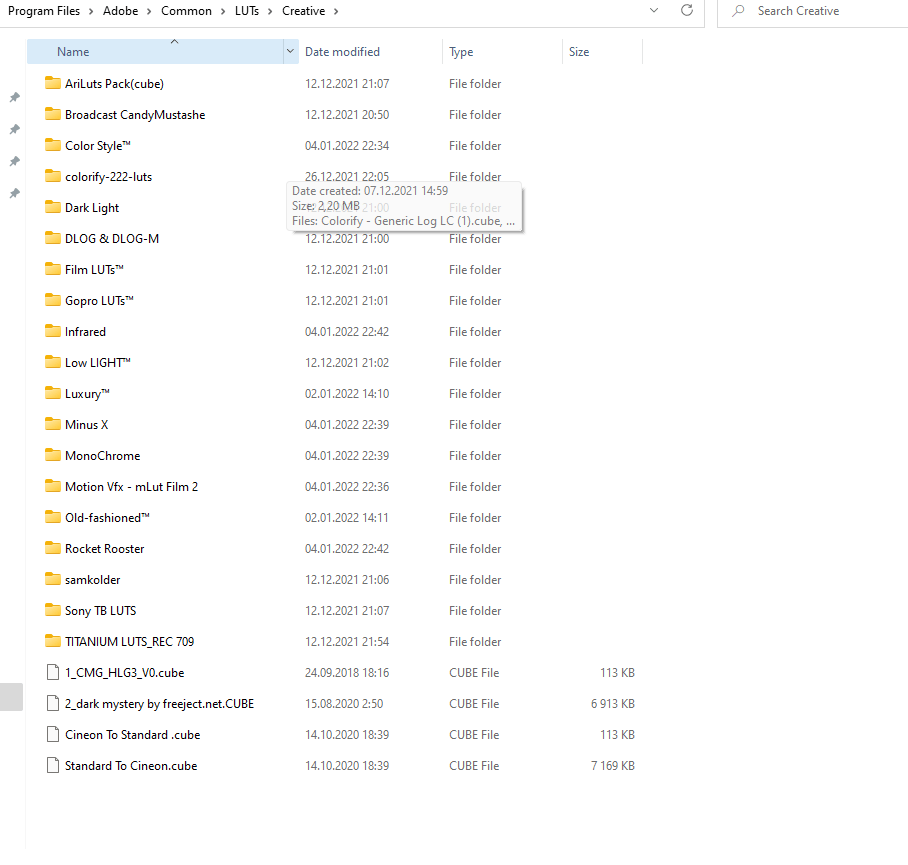908x865 pixels.
Task: Expand the chevron after Program Files
Action: coord(91,11)
